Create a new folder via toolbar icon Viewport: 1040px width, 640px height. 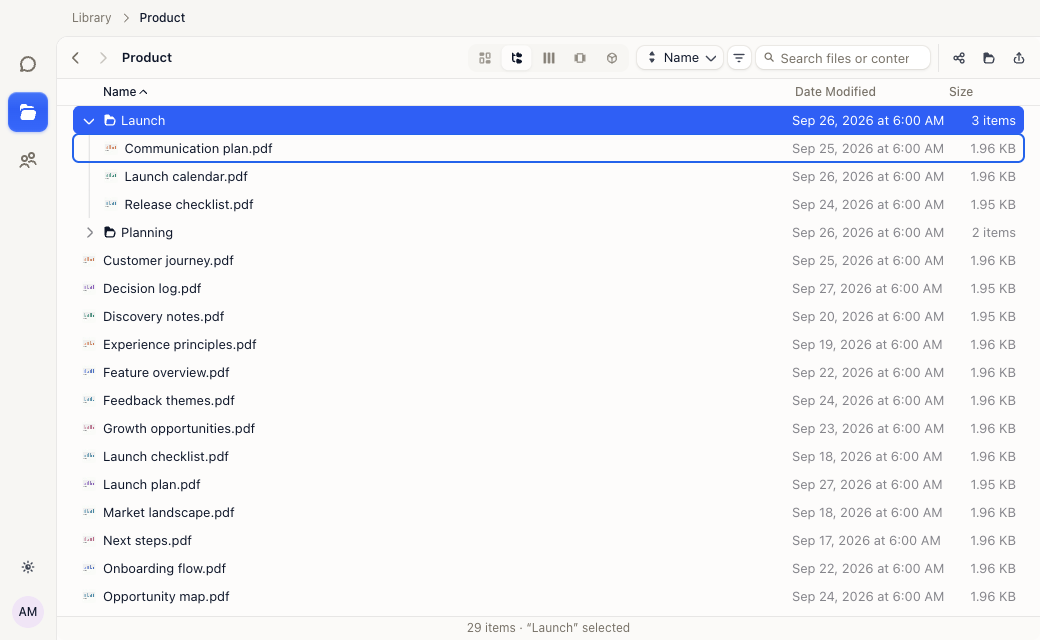(989, 58)
